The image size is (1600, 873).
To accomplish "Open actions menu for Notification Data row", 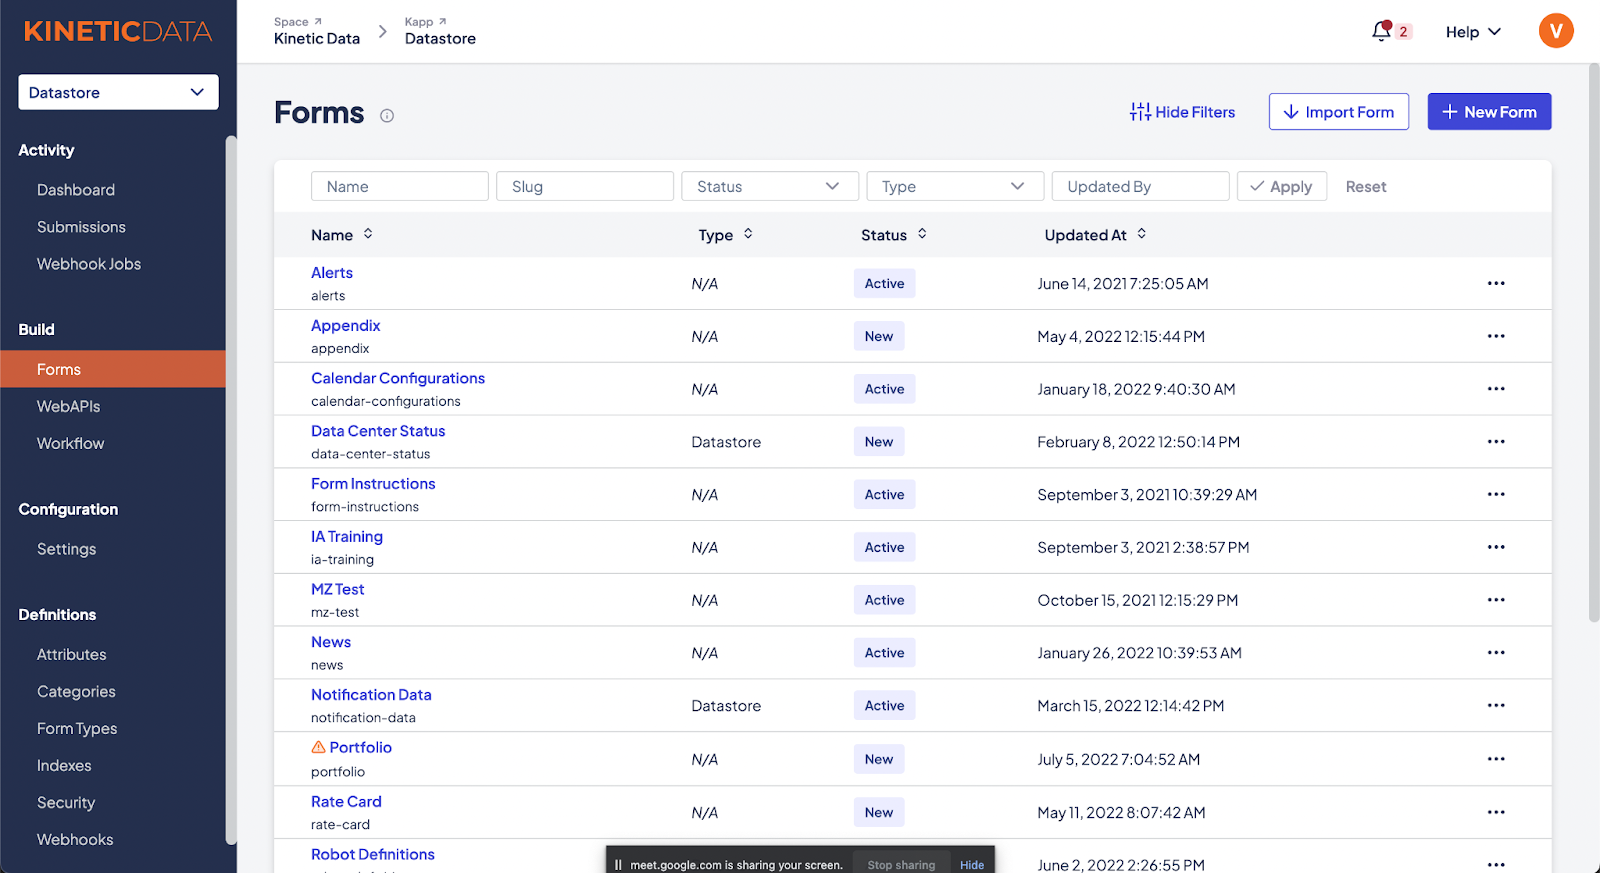I will click(1496, 705).
